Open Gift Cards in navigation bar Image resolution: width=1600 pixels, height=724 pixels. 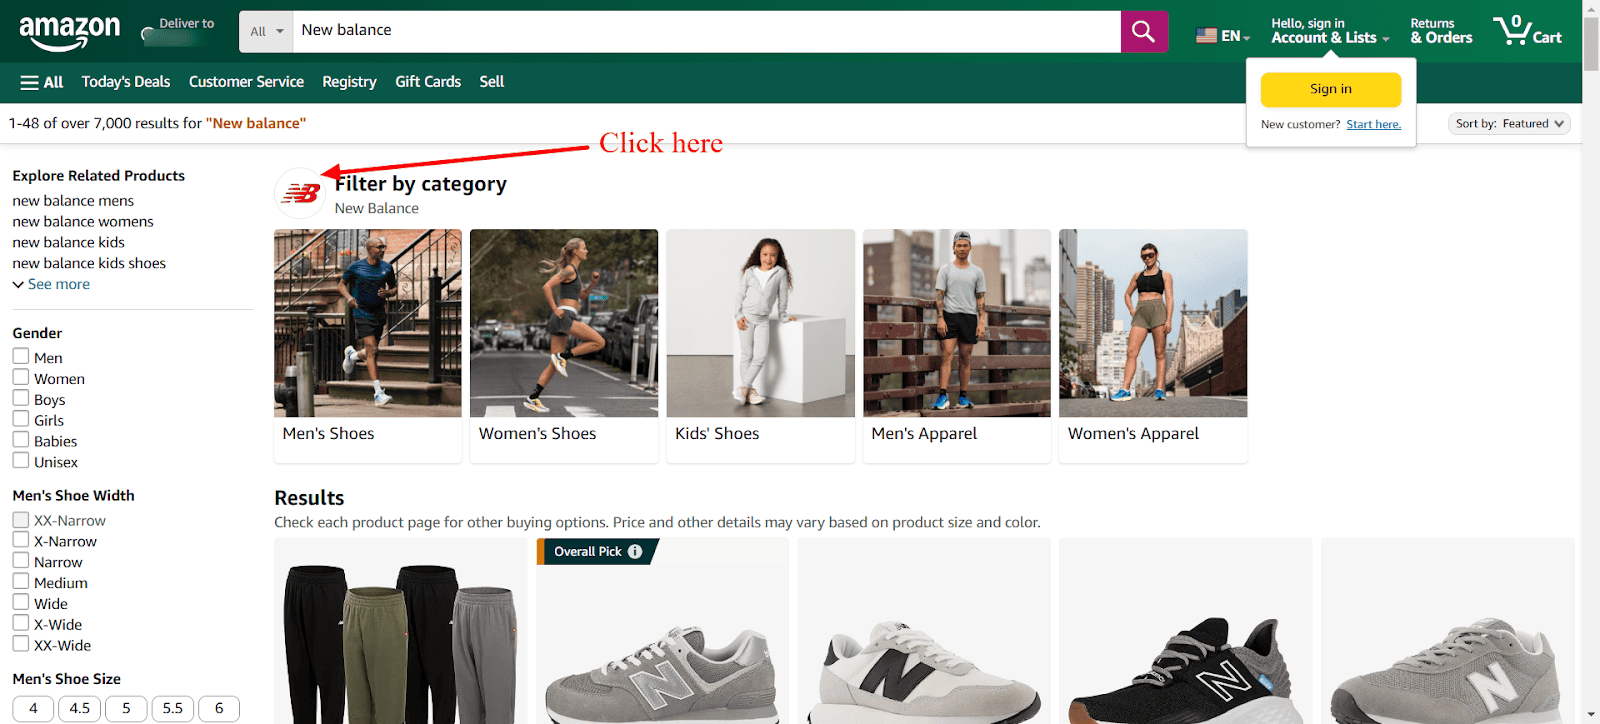pos(428,82)
